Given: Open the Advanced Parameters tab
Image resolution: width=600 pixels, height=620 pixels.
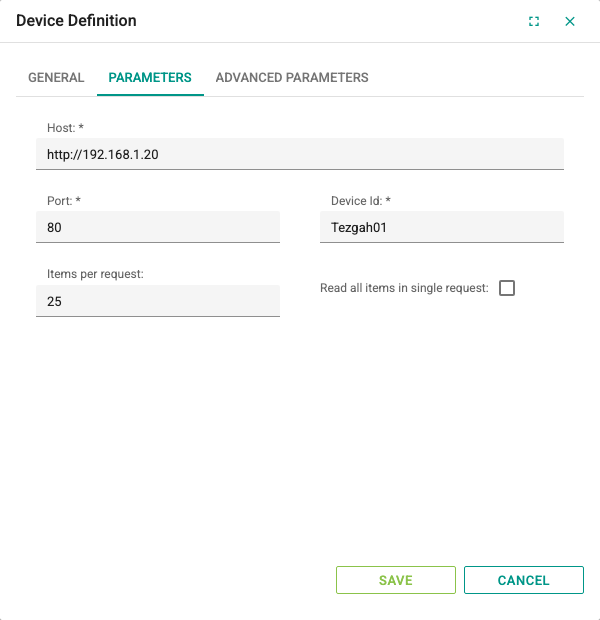Looking at the screenshot, I should pos(292,78).
